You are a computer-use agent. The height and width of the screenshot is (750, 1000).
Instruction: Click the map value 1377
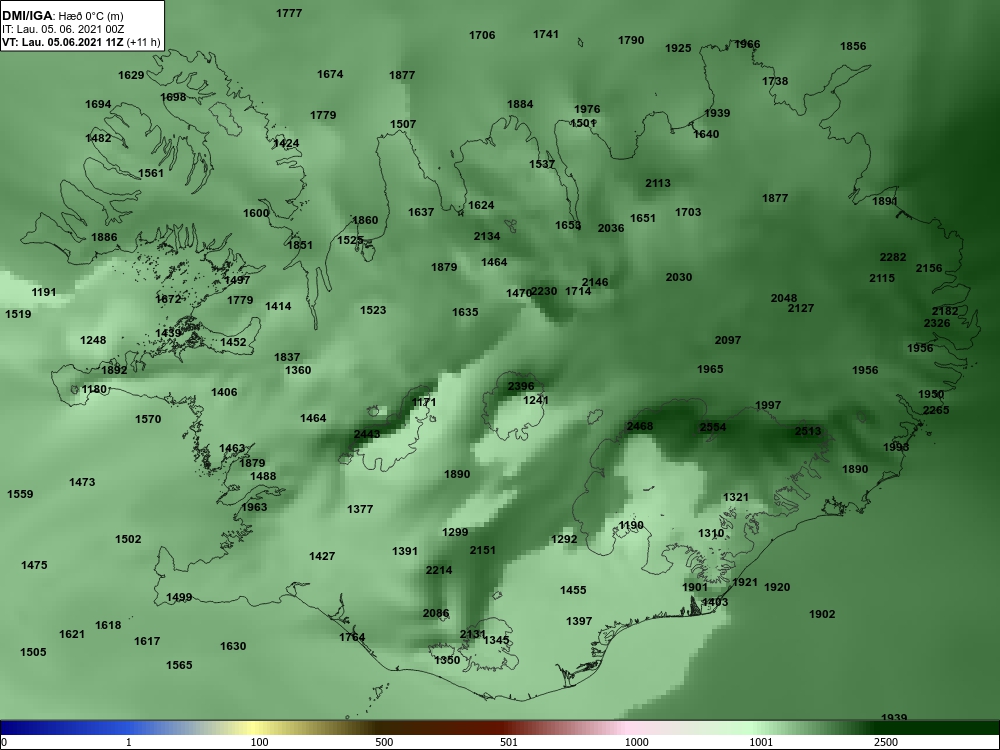(x=360, y=509)
